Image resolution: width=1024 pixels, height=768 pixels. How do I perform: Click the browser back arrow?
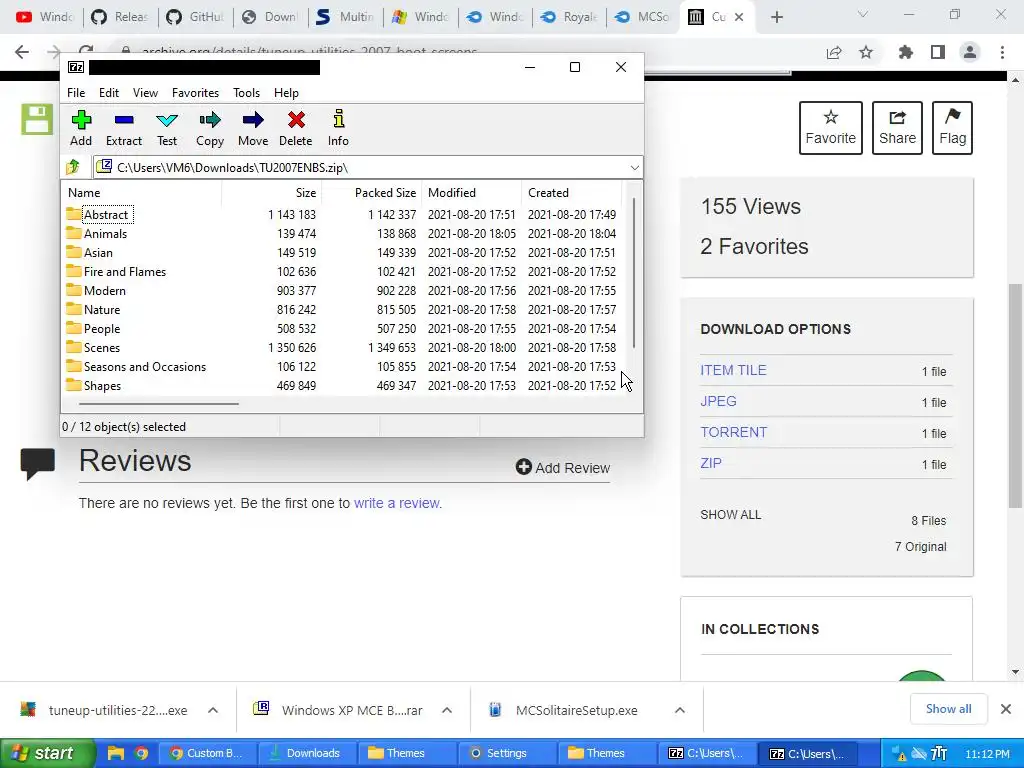(x=22, y=52)
